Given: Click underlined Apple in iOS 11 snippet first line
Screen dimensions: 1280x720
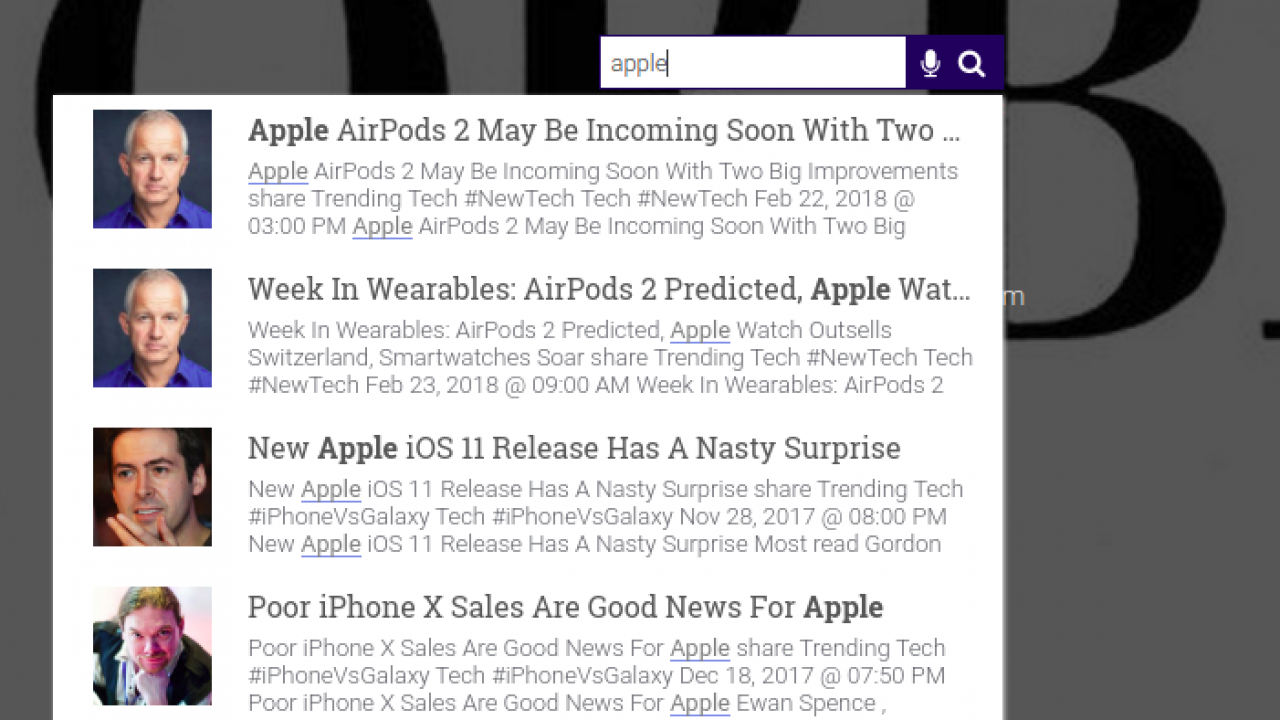Looking at the screenshot, I should [331, 490].
